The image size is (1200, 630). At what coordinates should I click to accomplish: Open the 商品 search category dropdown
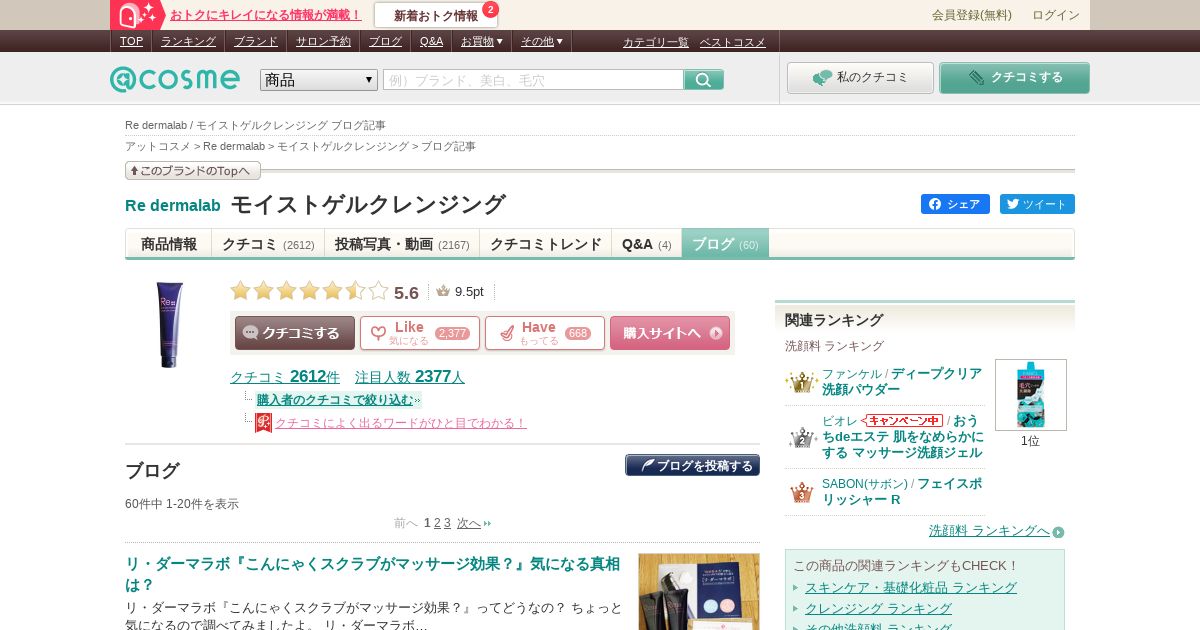click(x=319, y=80)
